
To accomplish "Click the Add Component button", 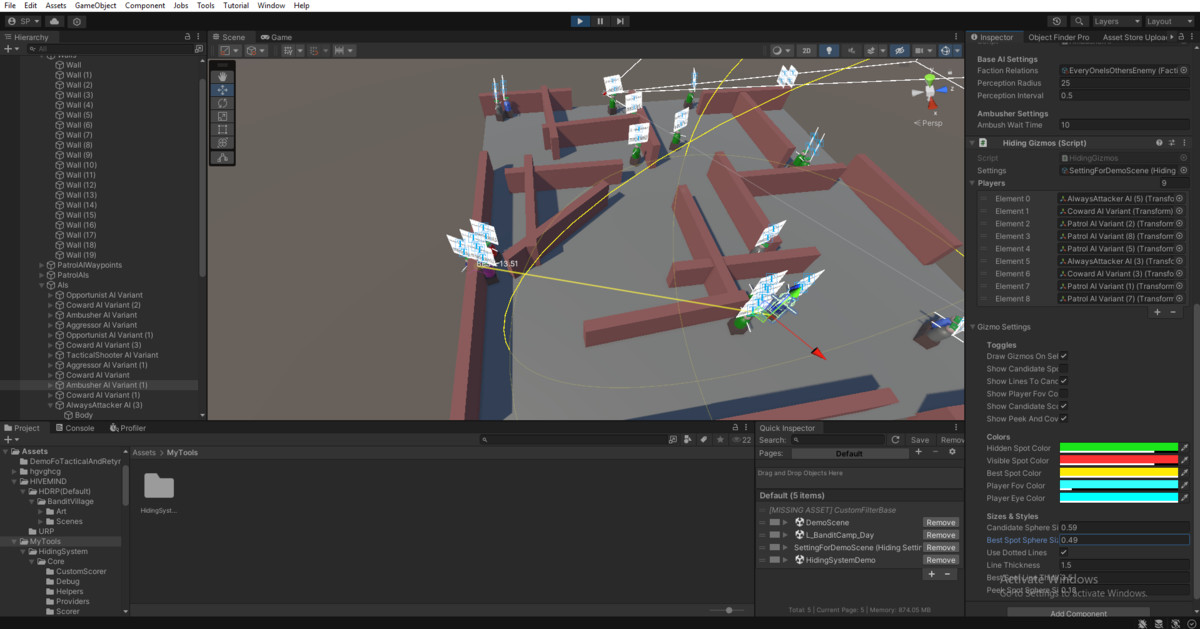I will [x=1077, y=613].
